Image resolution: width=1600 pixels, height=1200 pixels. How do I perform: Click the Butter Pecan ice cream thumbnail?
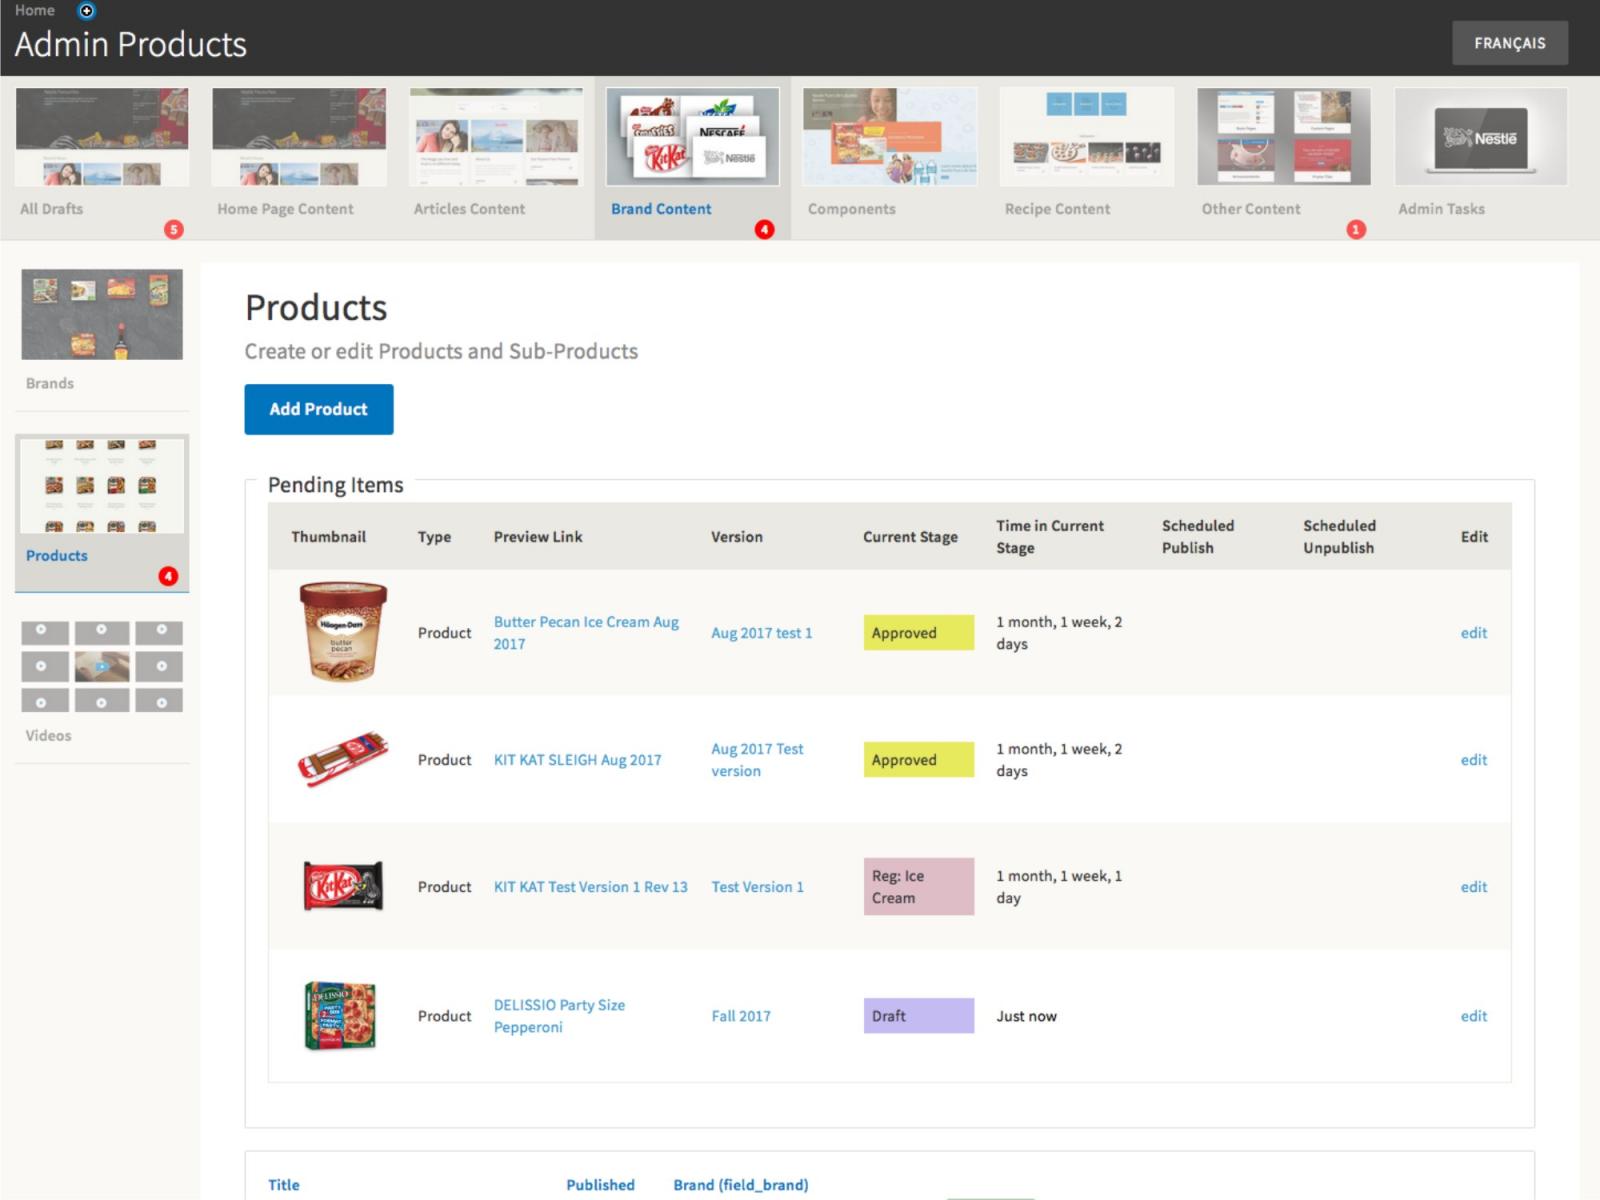click(x=343, y=632)
